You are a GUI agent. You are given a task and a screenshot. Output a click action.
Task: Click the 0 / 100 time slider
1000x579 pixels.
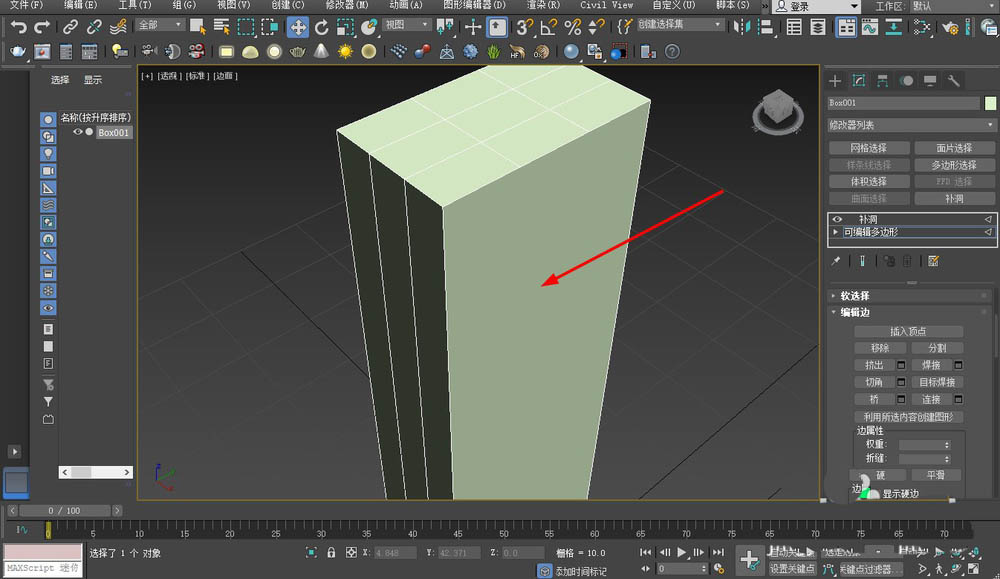(x=64, y=511)
